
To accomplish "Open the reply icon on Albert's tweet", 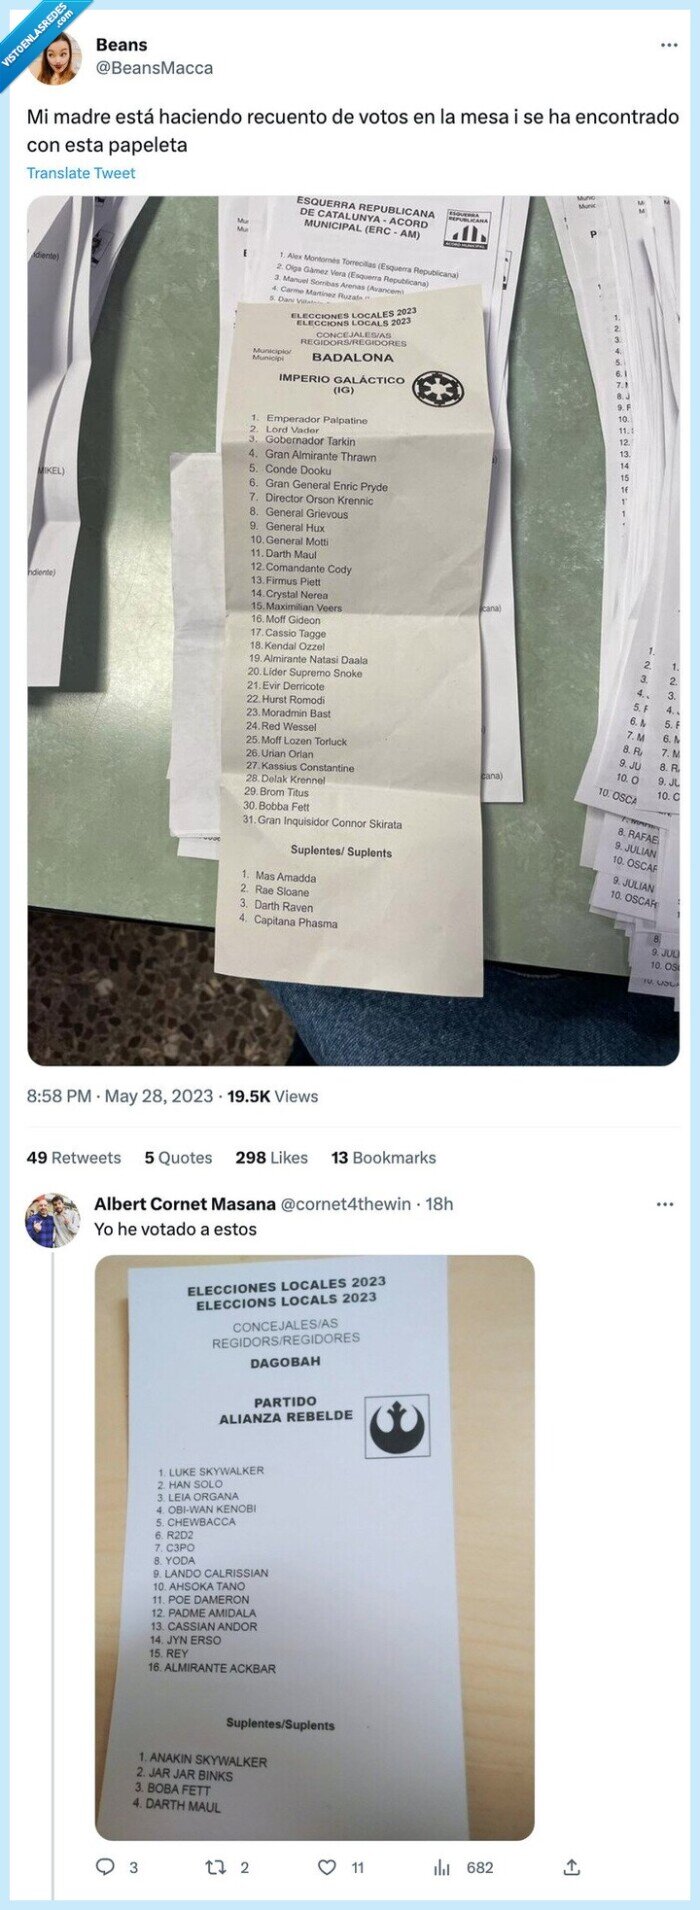I will [x=106, y=1867].
